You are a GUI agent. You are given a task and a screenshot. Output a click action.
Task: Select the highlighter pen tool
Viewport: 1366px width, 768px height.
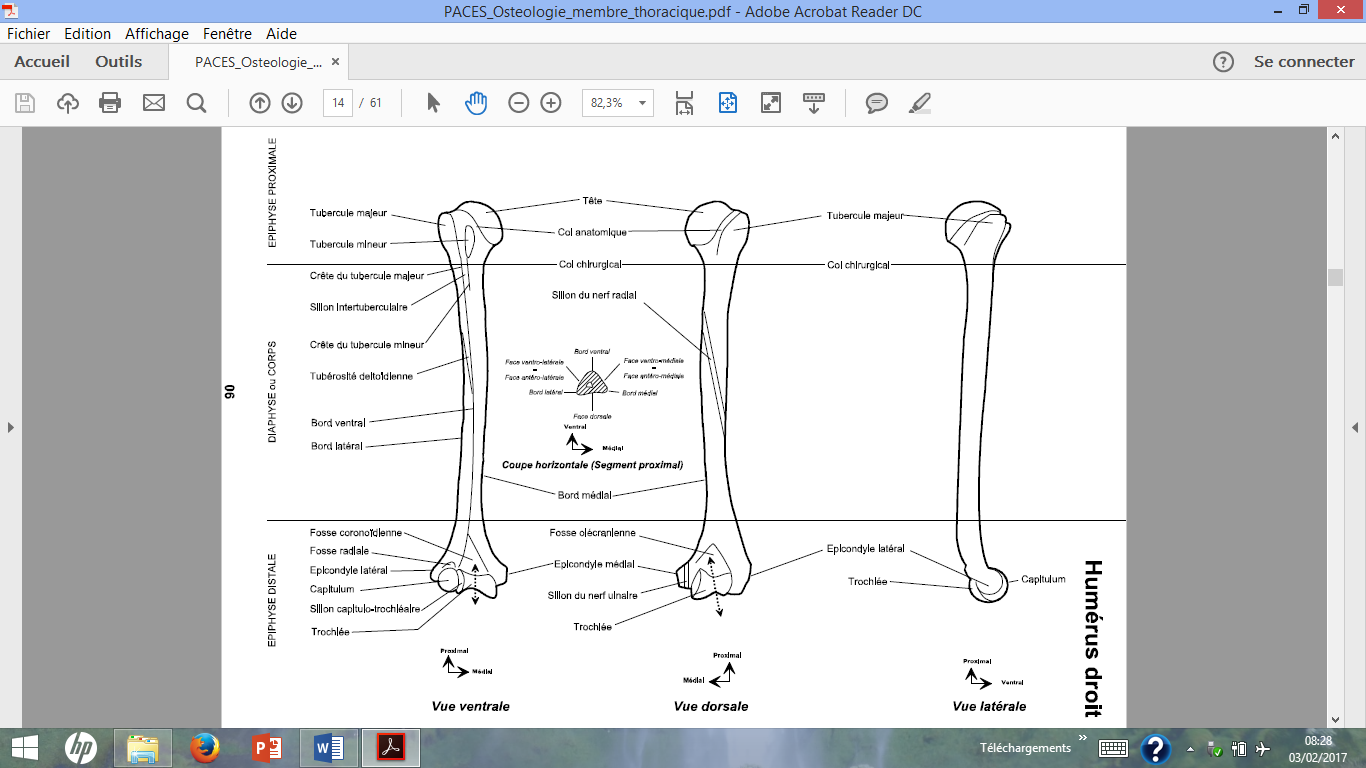pos(919,103)
